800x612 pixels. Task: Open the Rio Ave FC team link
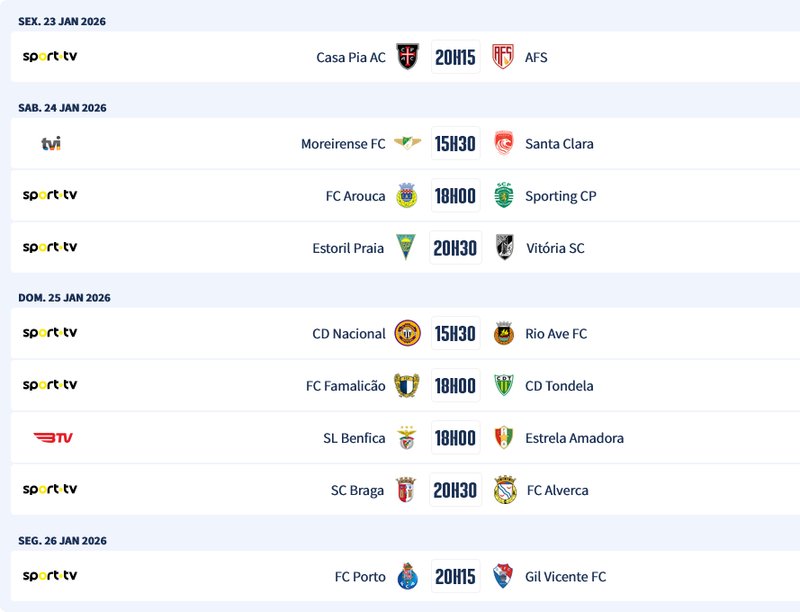[x=556, y=334]
